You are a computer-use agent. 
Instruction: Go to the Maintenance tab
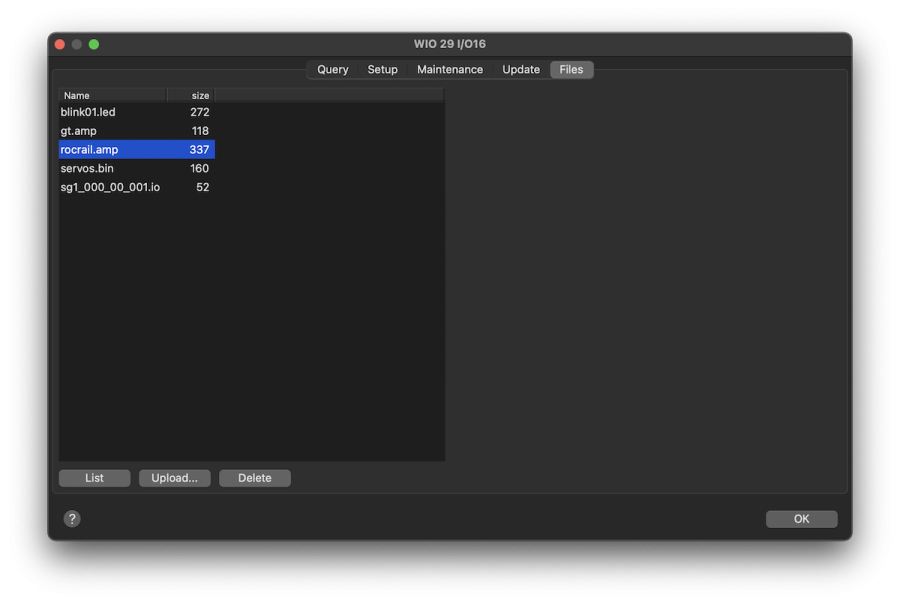pos(450,70)
